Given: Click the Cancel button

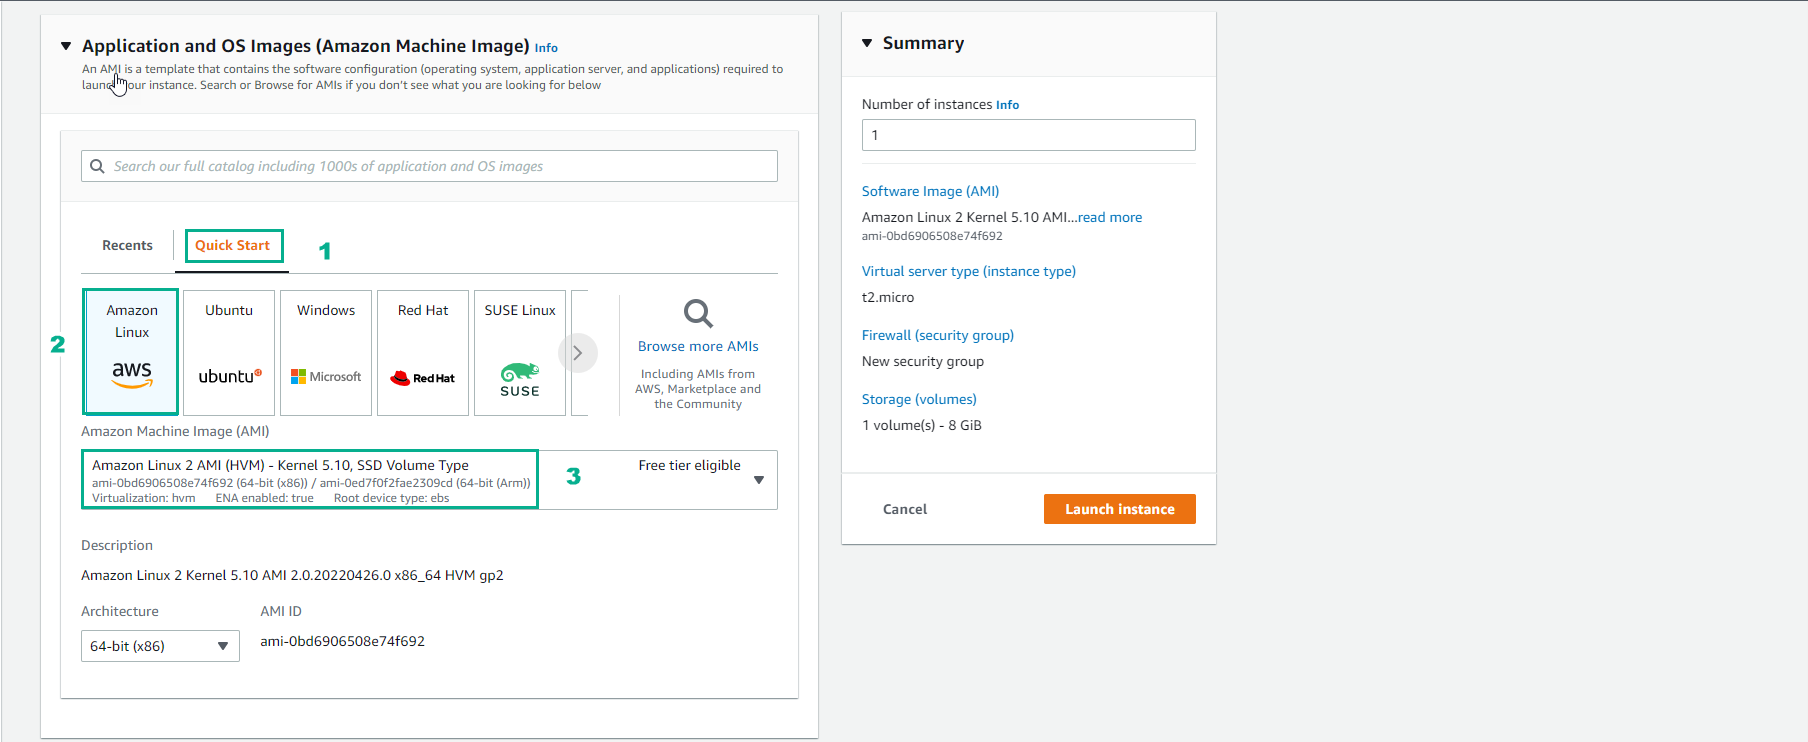Looking at the screenshot, I should pos(905,509).
